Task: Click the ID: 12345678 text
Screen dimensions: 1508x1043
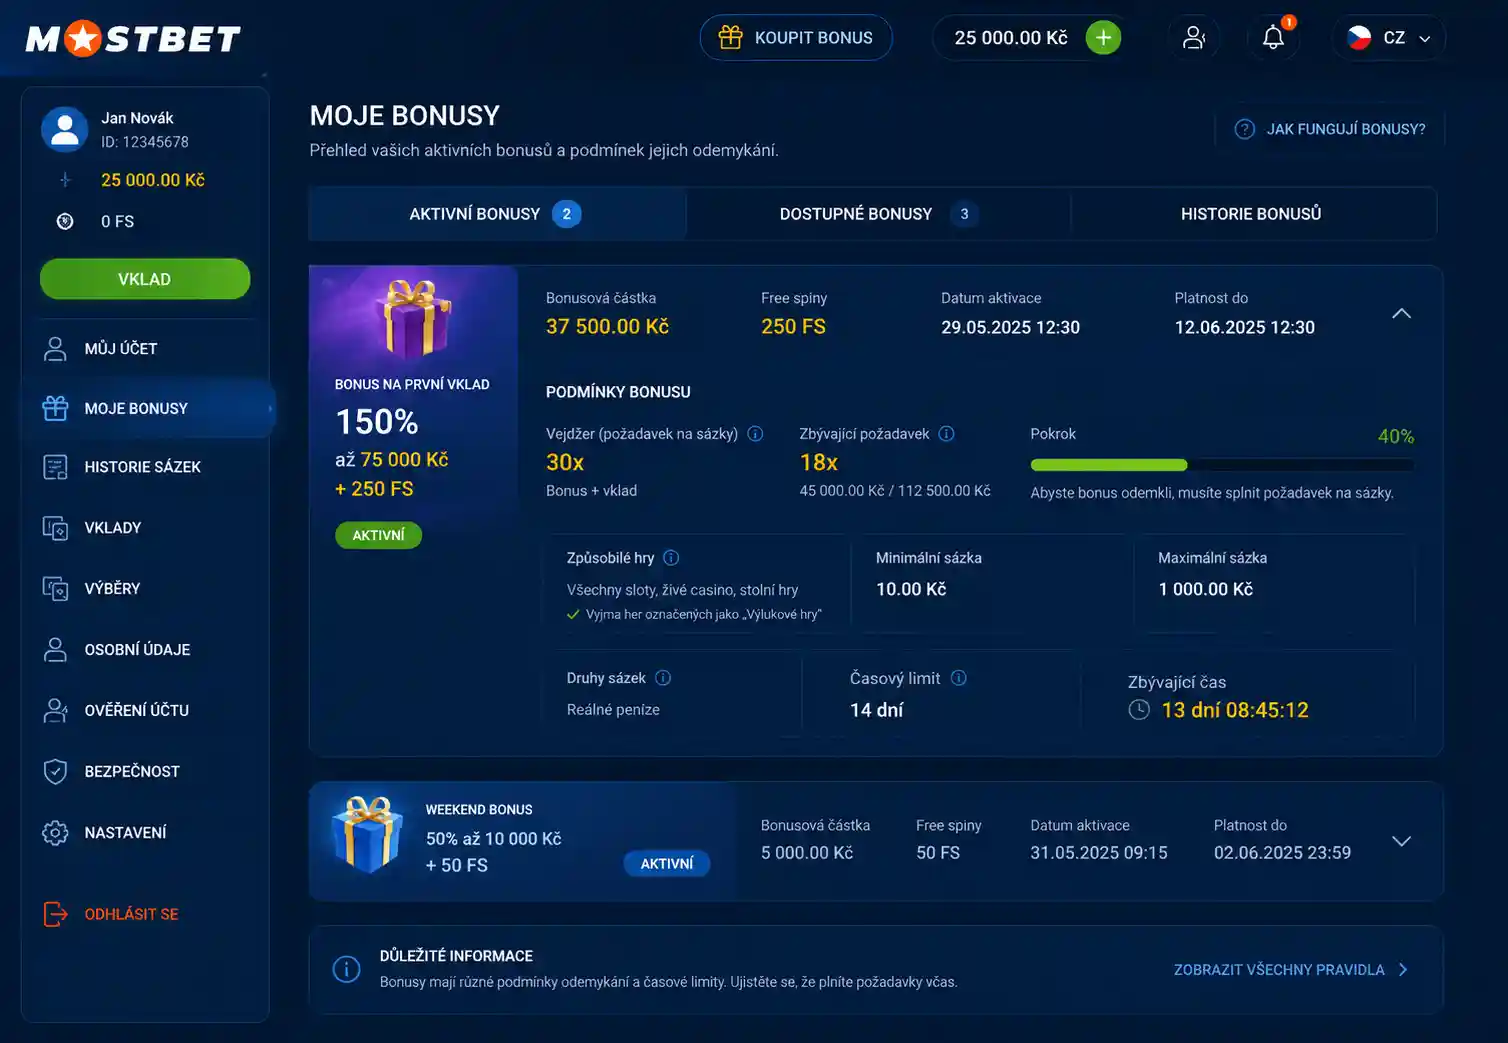Action: click(x=145, y=142)
